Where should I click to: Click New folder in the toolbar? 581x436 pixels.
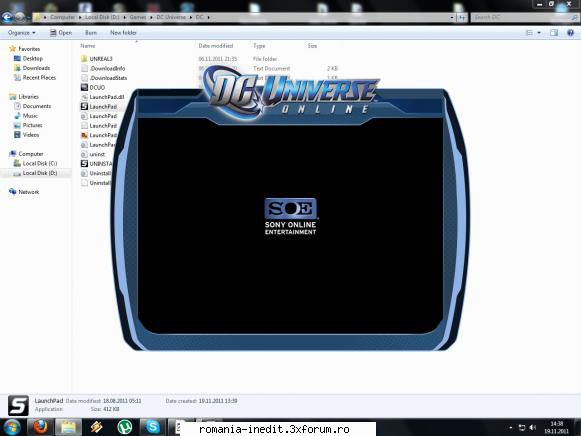[x=123, y=33]
